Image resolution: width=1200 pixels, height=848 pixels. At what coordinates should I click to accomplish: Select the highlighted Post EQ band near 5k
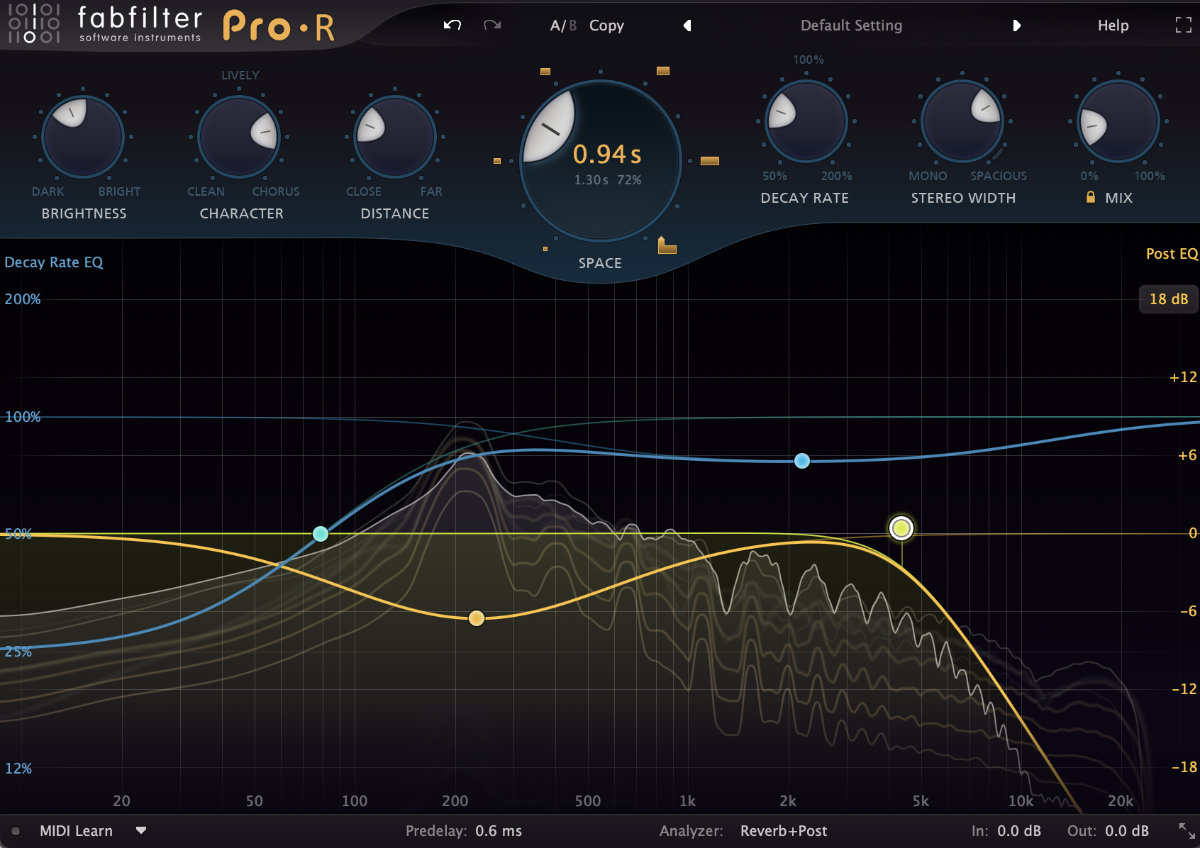coord(902,528)
